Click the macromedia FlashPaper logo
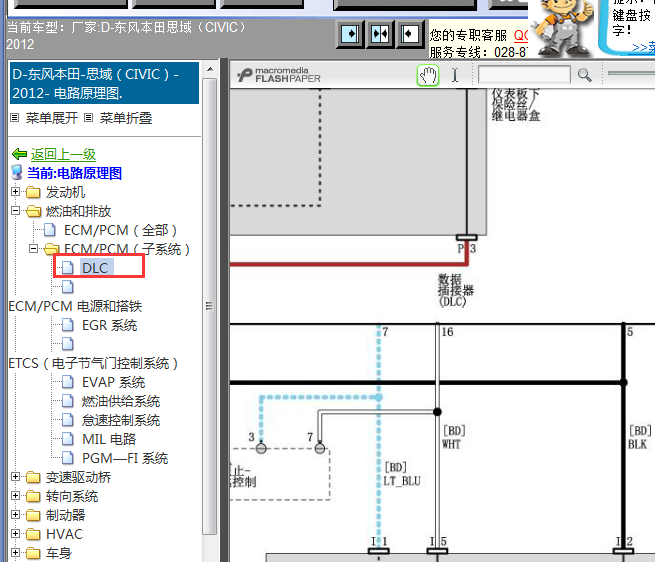The height and width of the screenshot is (562, 655). pyautogui.click(x=279, y=75)
